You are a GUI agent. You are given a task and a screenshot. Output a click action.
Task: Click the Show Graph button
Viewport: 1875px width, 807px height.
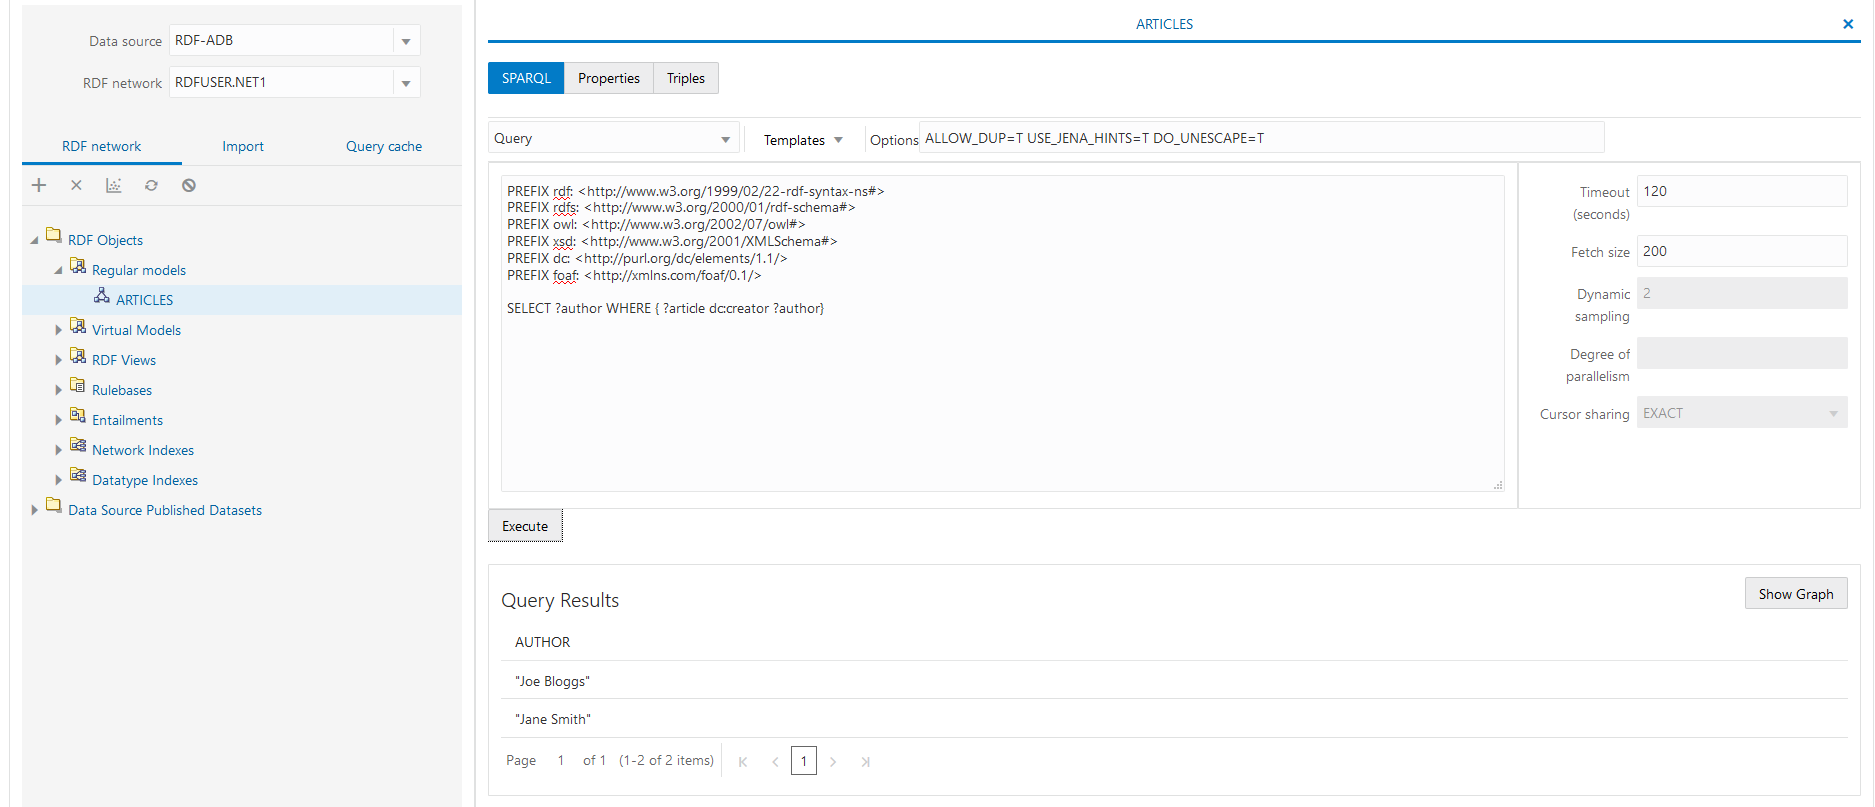1796,594
